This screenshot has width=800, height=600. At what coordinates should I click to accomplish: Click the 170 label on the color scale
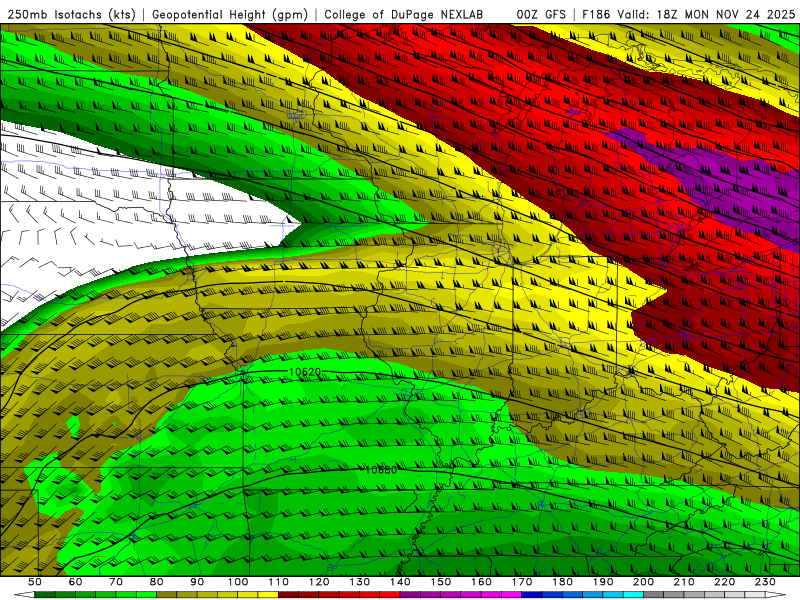pyautogui.click(x=522, y=582)
